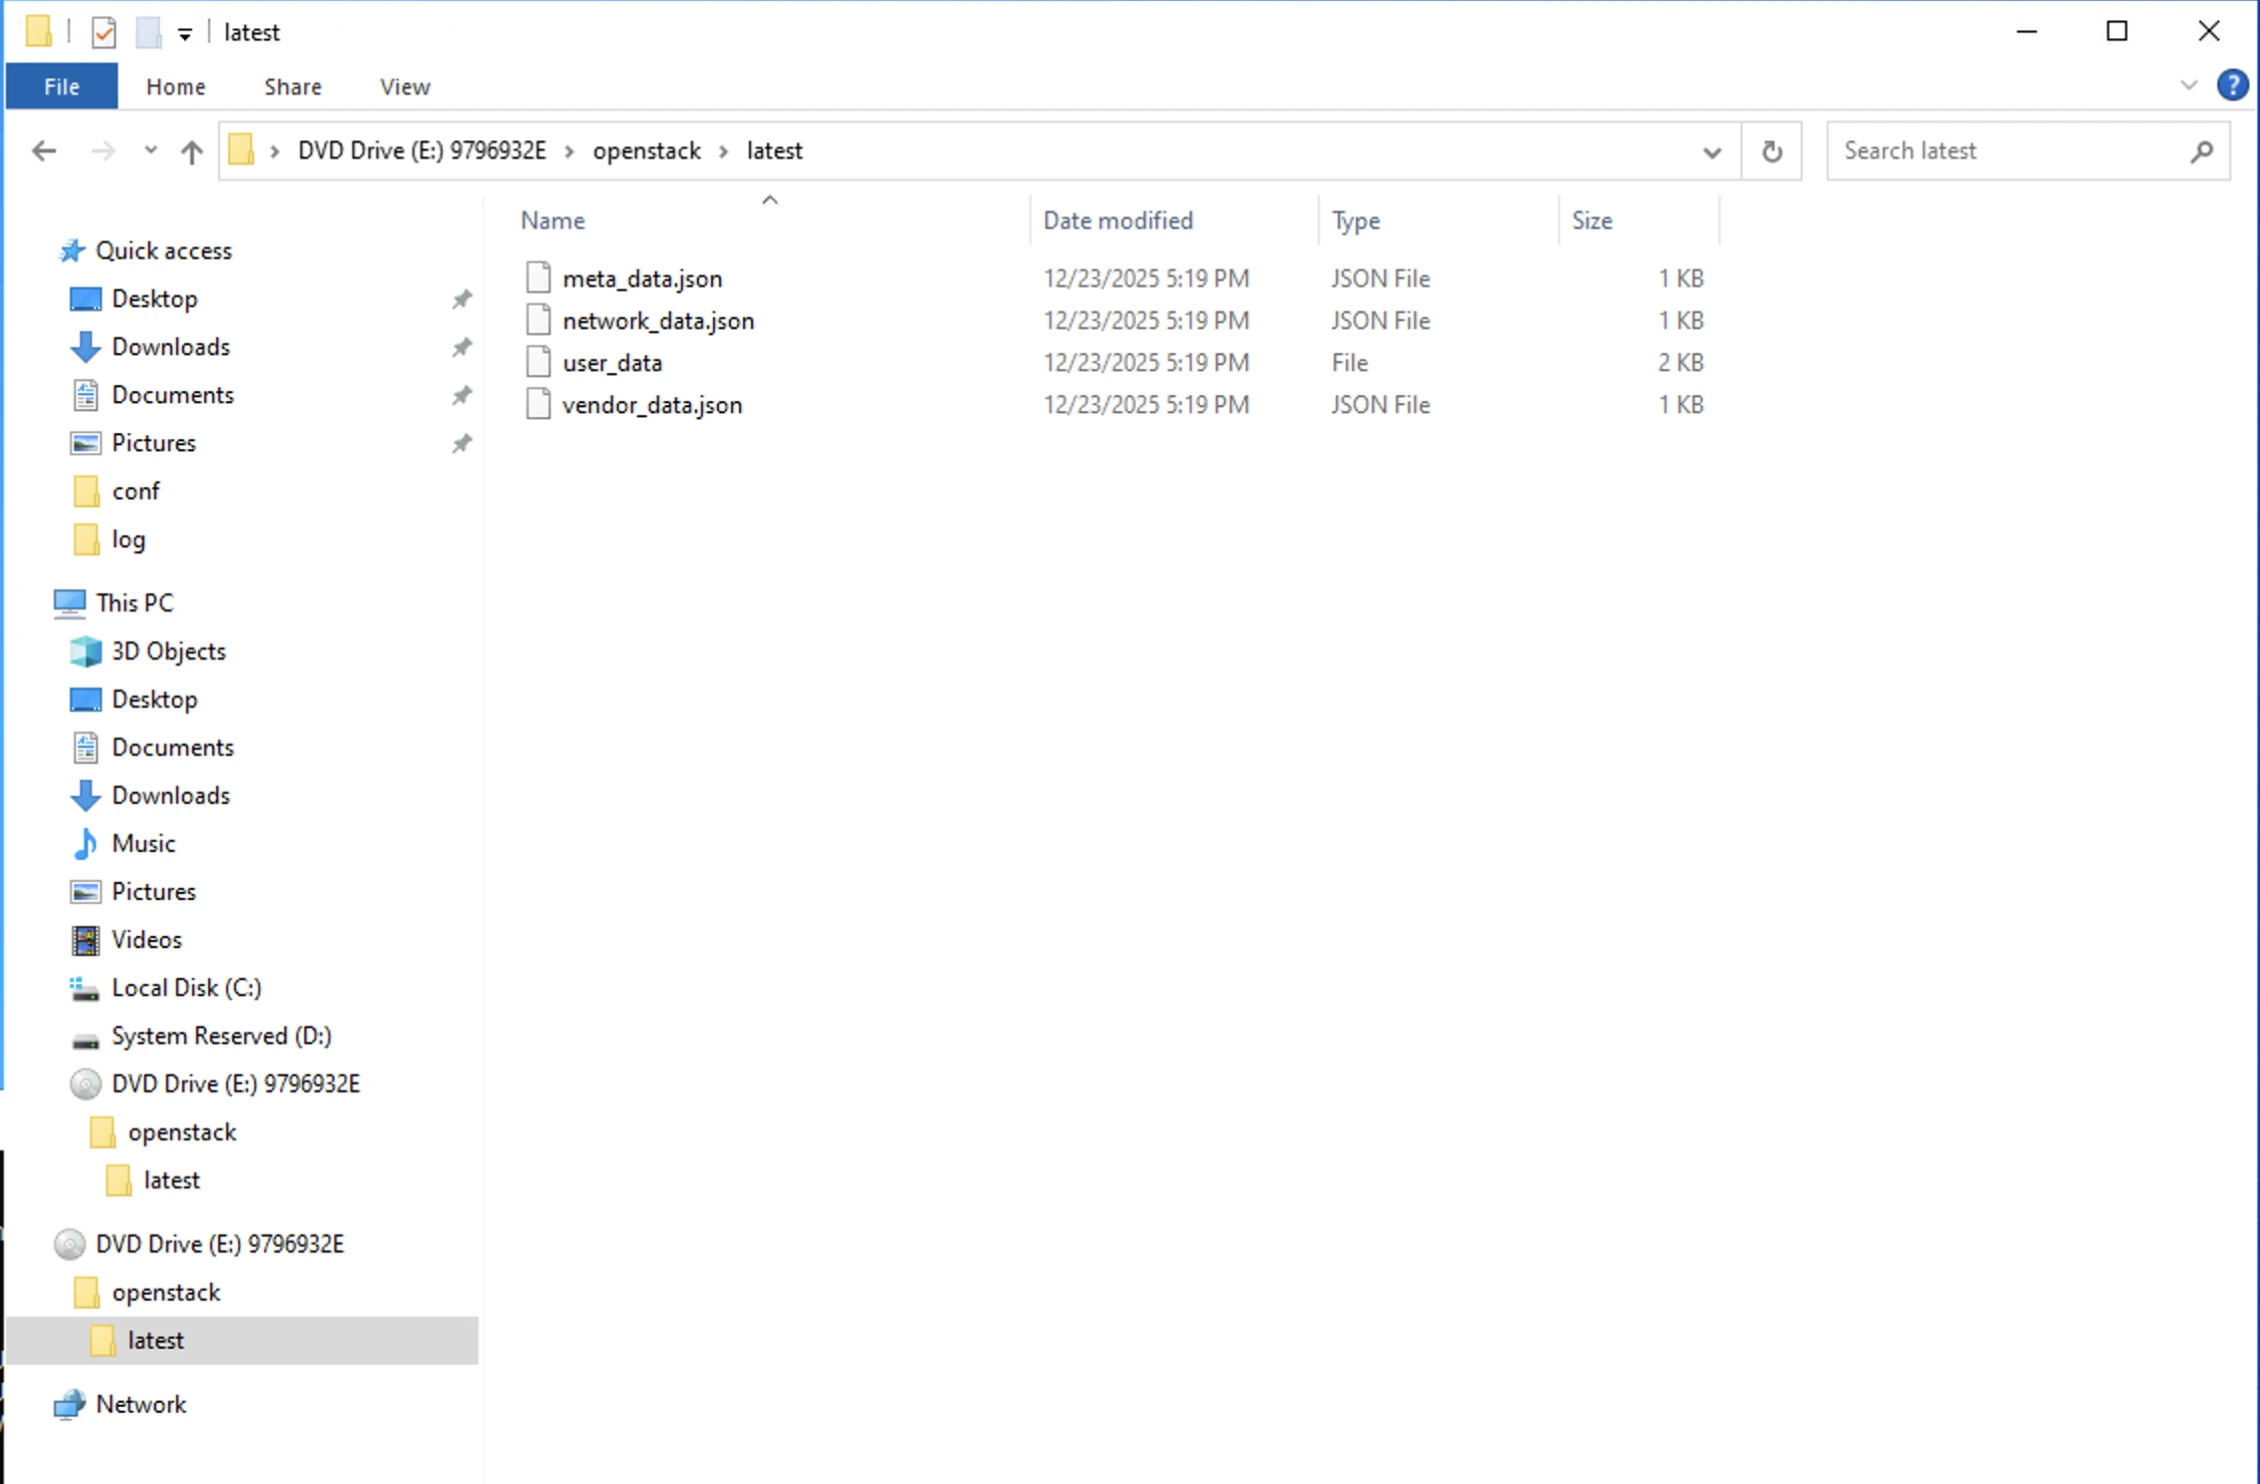This screenshot has width=2260, height=1484.
Task: Refresh the latest folder view
Action: (1772, 152)
